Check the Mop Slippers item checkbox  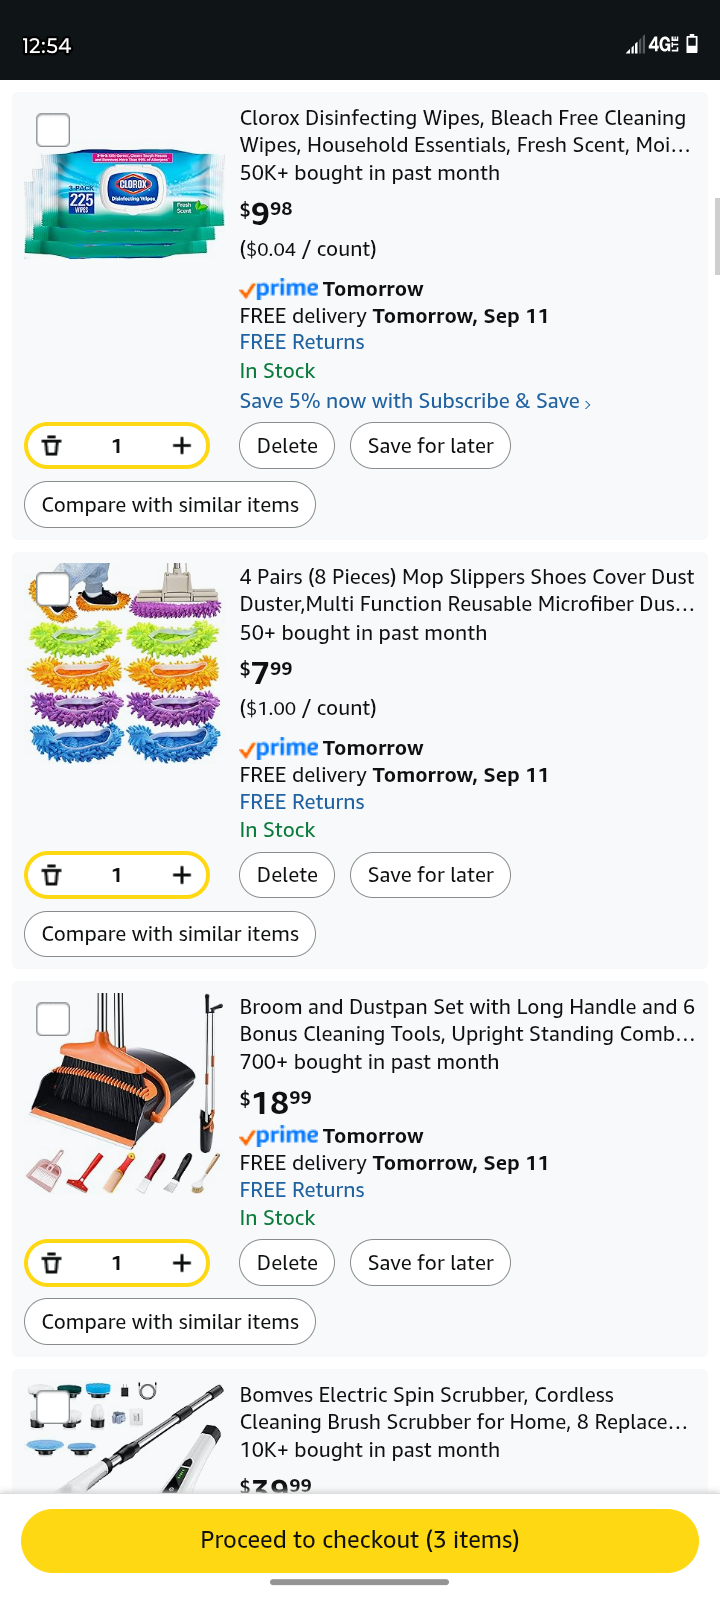tap(53, 589)
